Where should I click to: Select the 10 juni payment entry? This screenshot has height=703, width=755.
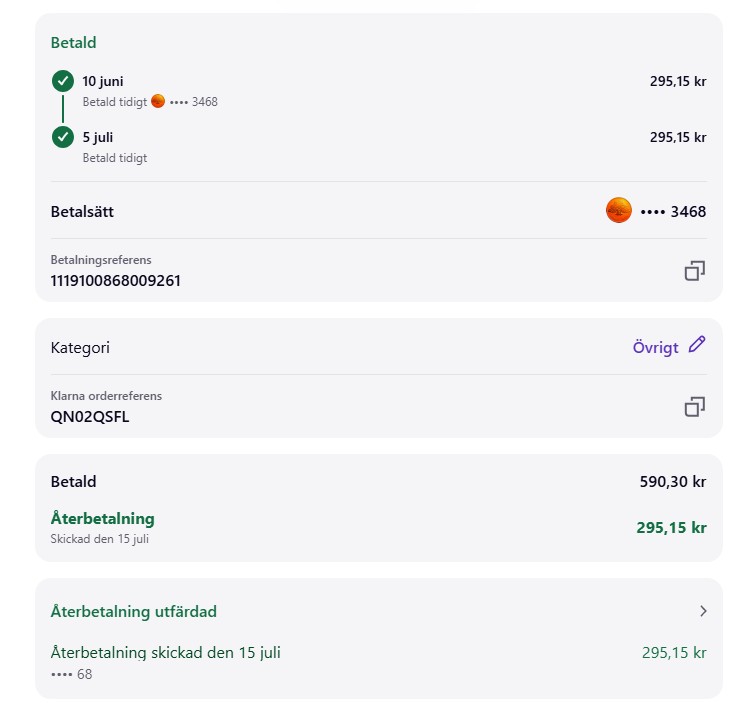(x=103, y=81)
